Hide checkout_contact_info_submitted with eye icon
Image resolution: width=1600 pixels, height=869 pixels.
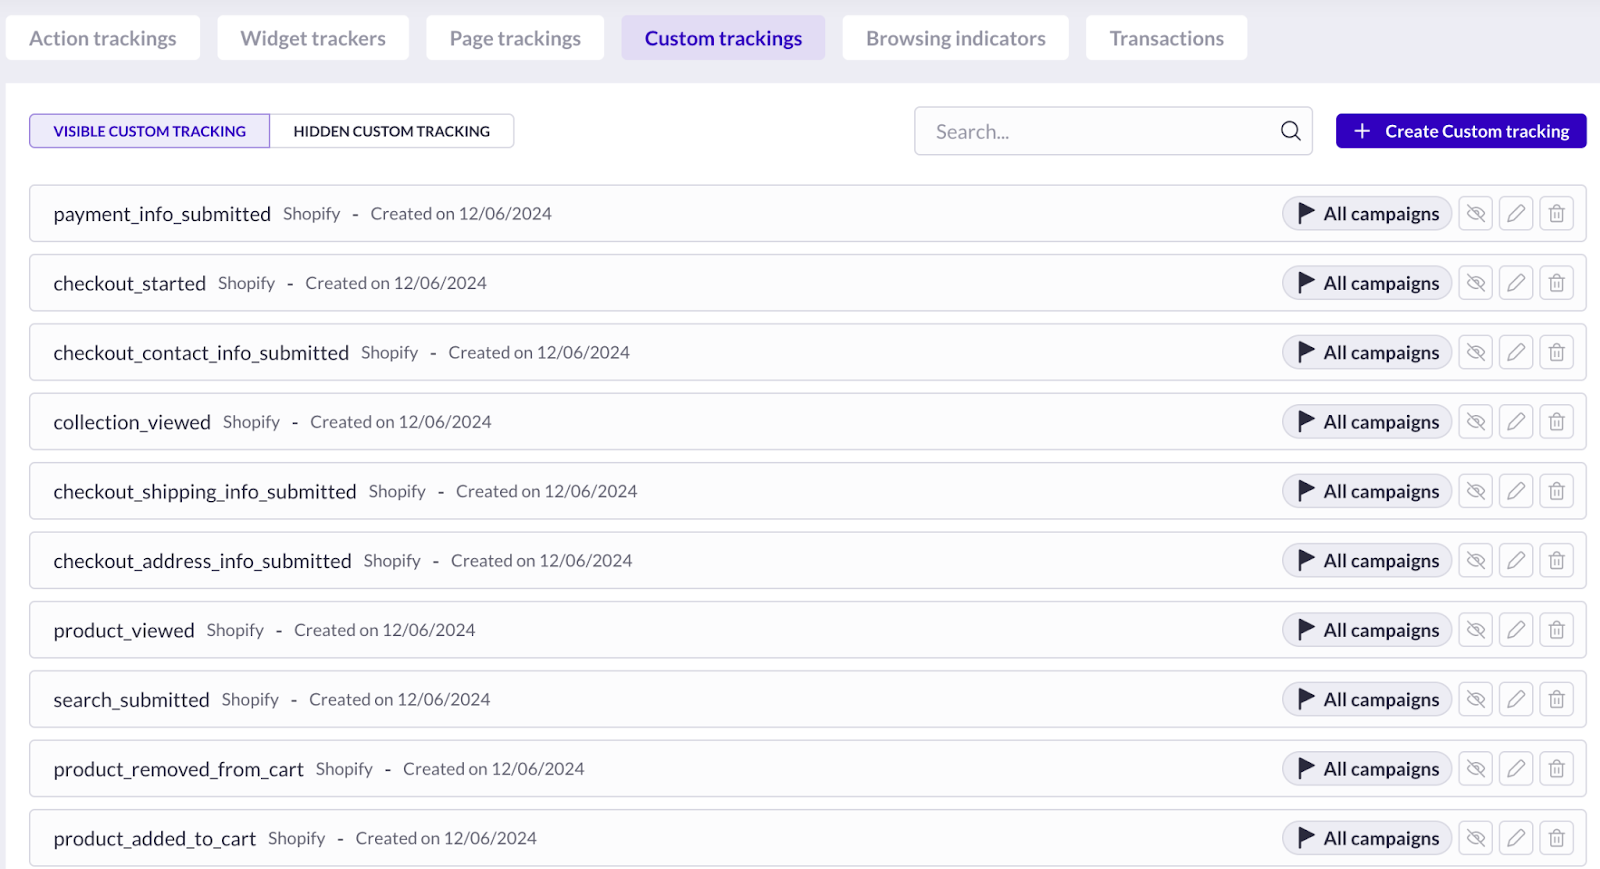1476,352
